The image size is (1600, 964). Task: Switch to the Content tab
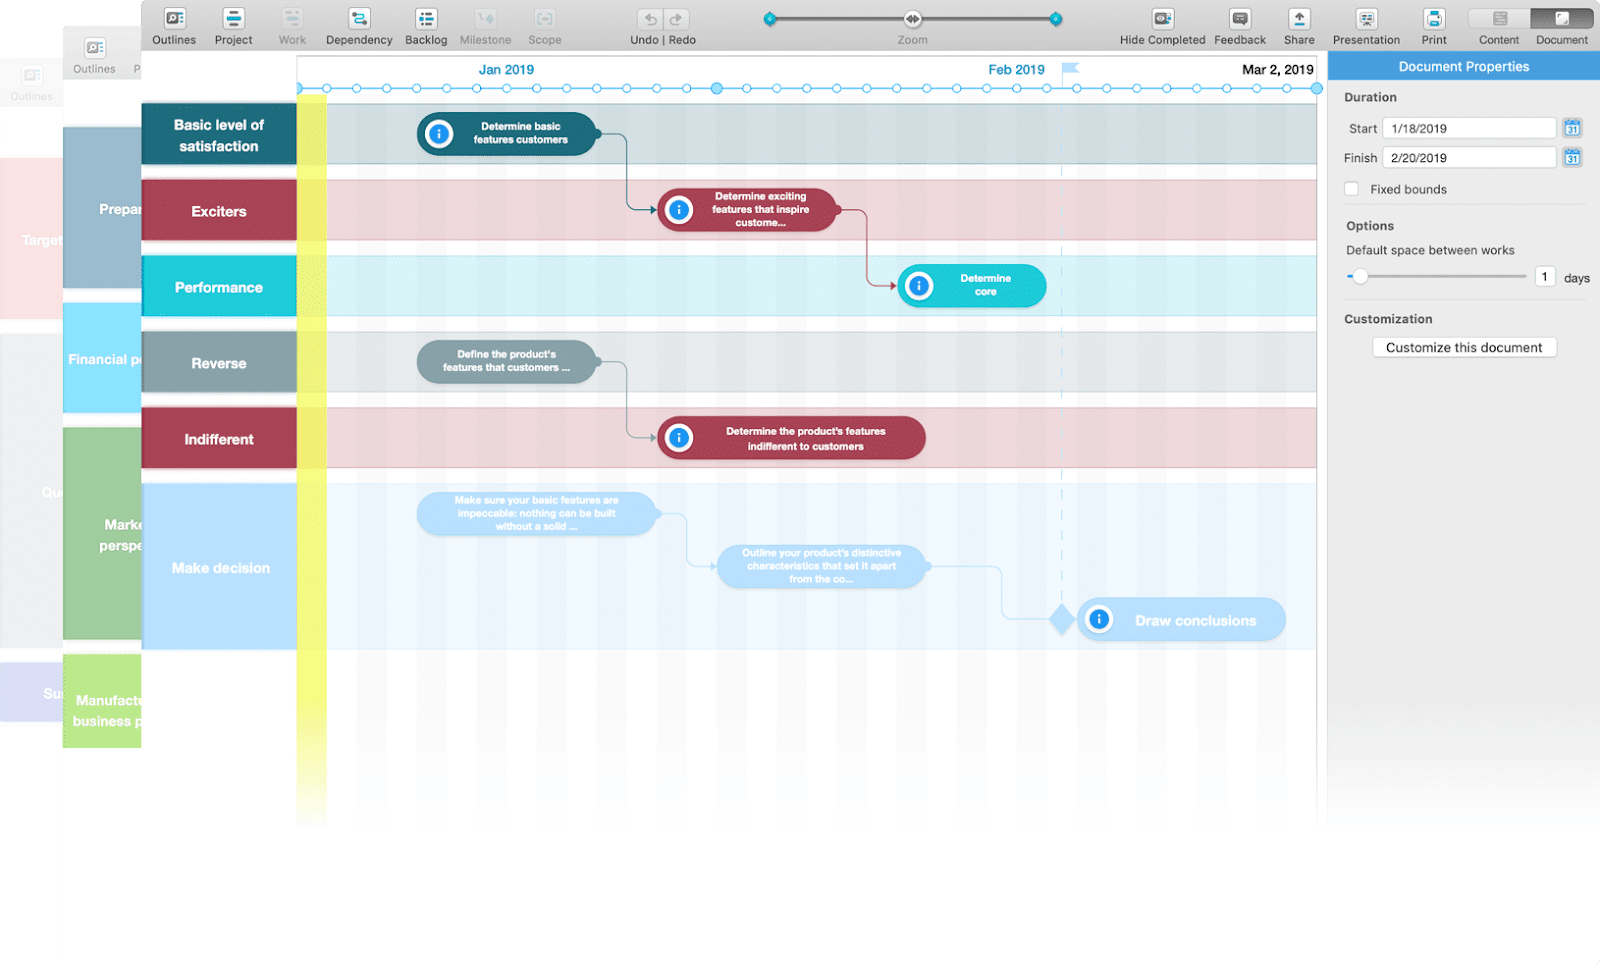click(x=1499, y=19)
